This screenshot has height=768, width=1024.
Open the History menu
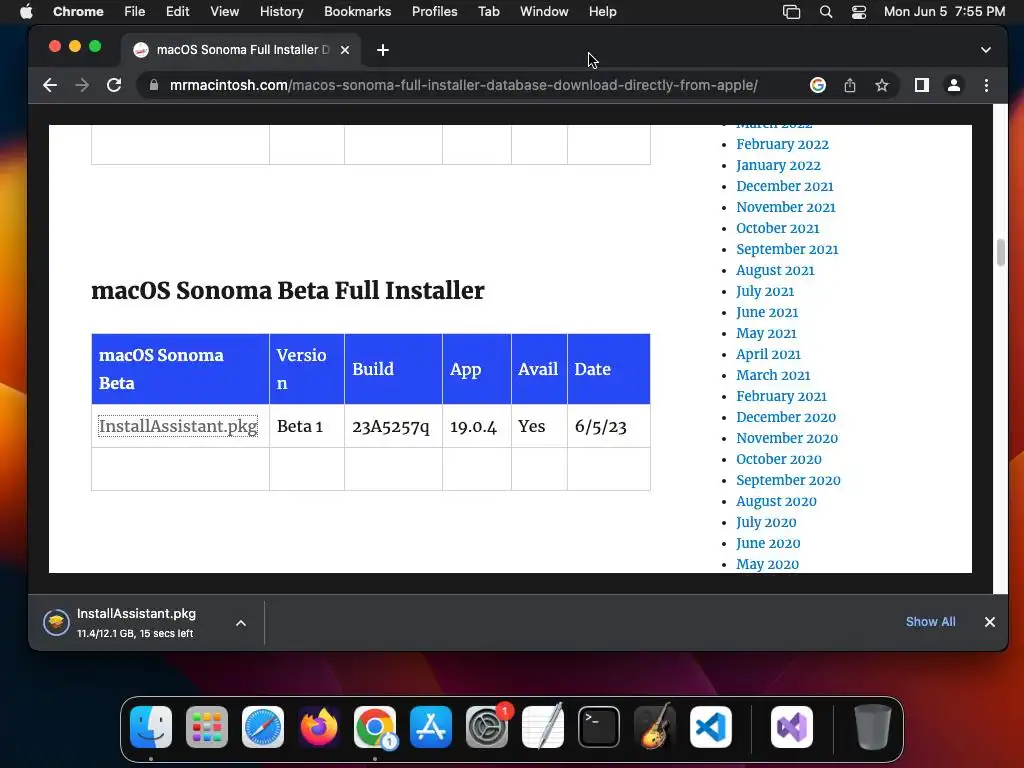(281, 12)
